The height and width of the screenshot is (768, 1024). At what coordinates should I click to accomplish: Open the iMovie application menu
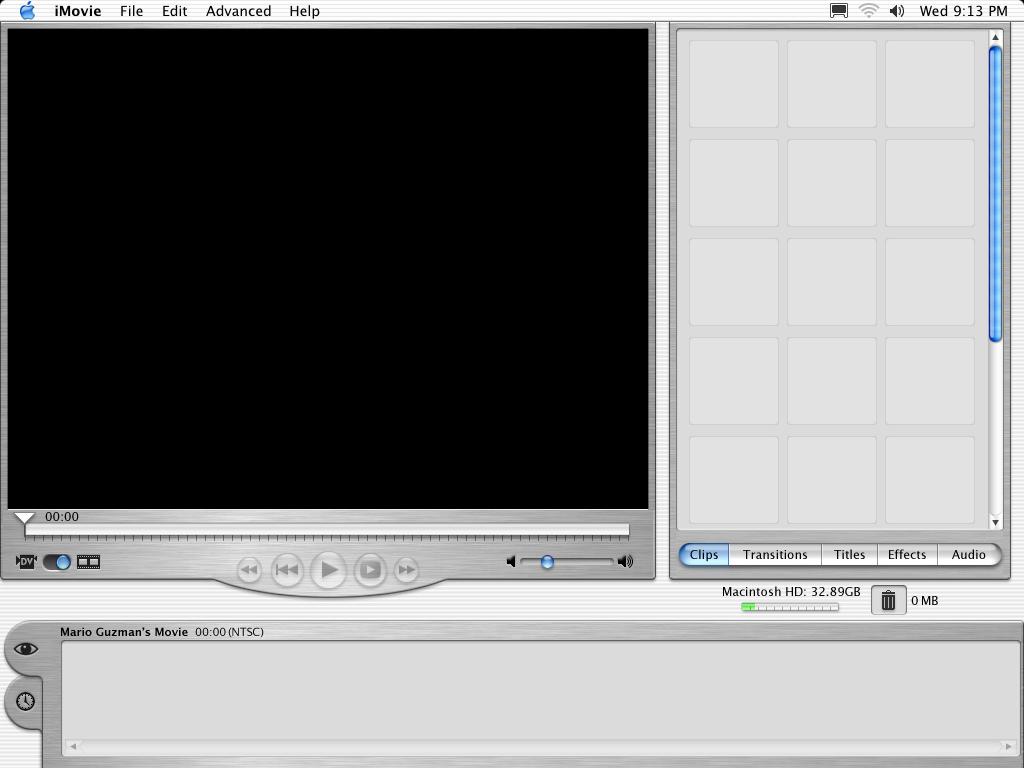click(78, 11)
